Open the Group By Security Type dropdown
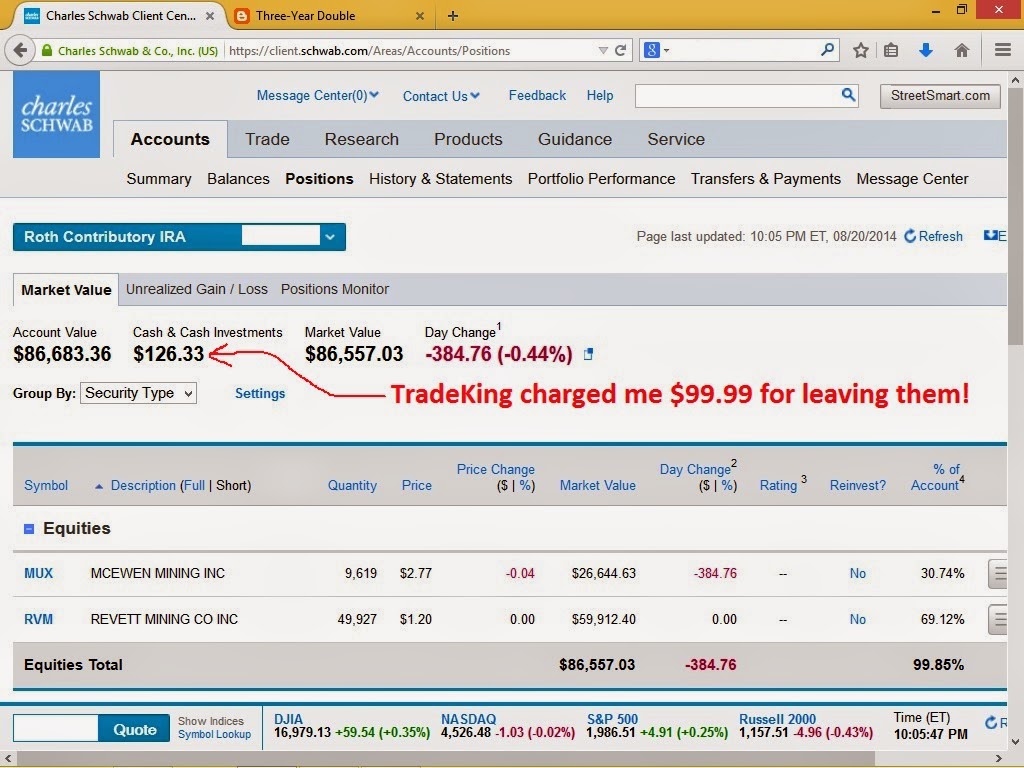This screenshot has height=768, width=1024. [138, 393]
